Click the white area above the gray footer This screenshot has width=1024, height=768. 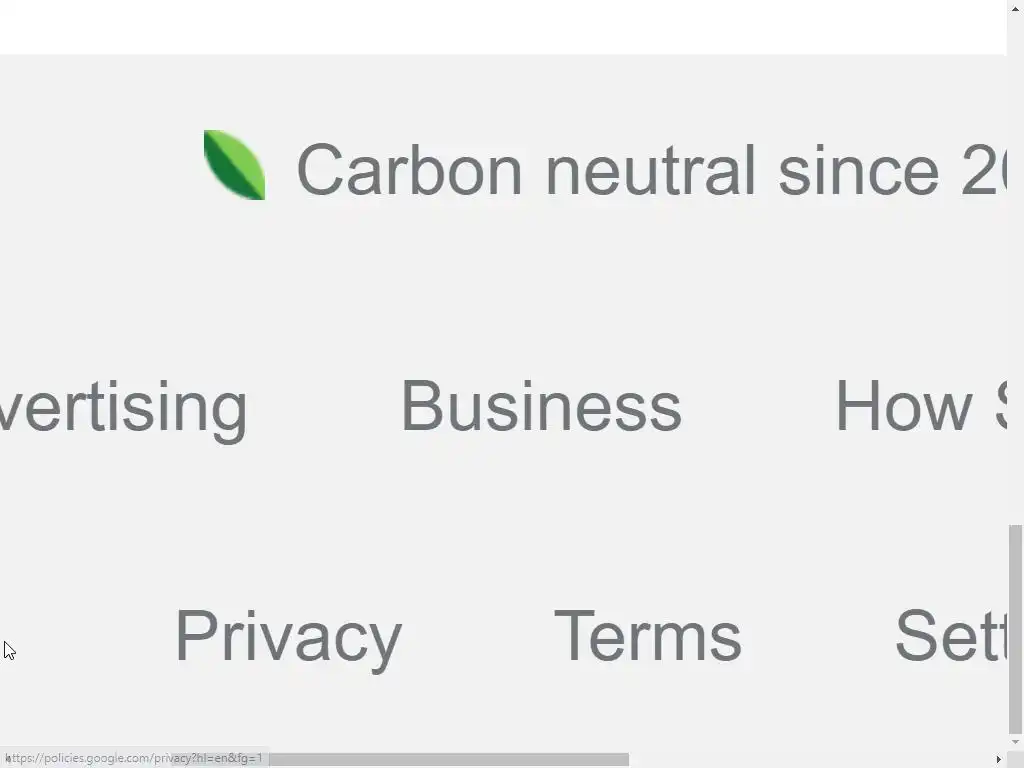pyautogui.click(x=500, y=26)
